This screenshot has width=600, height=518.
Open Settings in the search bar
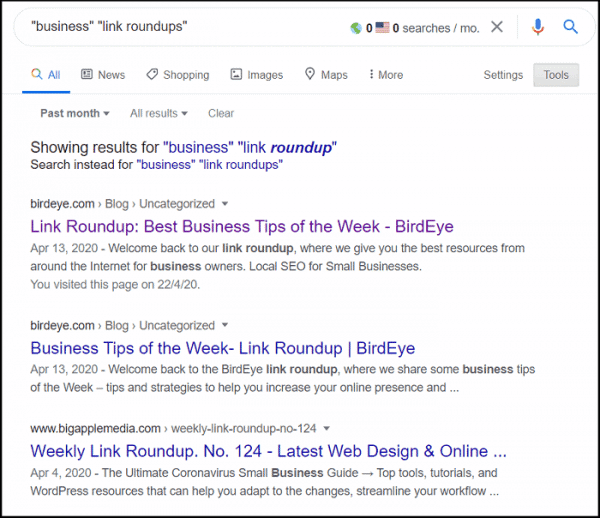pyautogui.click(x=503, y=75)
